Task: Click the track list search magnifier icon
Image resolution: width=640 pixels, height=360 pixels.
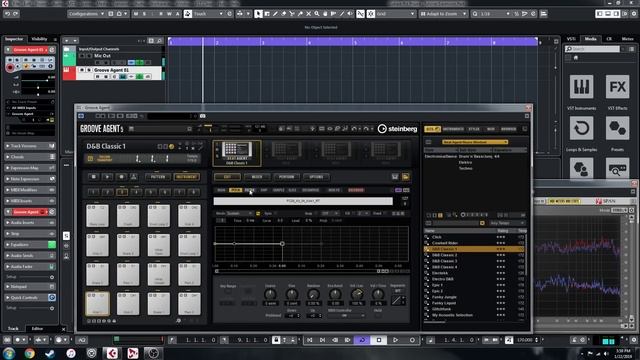Action: coord(160,41)
